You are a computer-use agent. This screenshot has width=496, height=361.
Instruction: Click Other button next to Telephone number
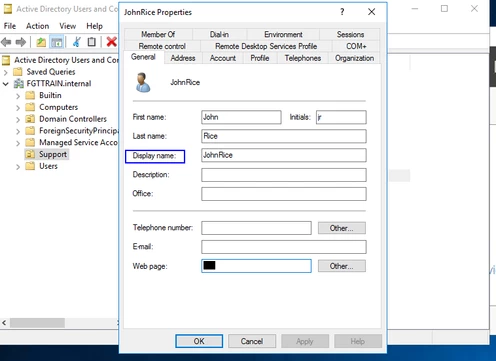tap(342, 228)
